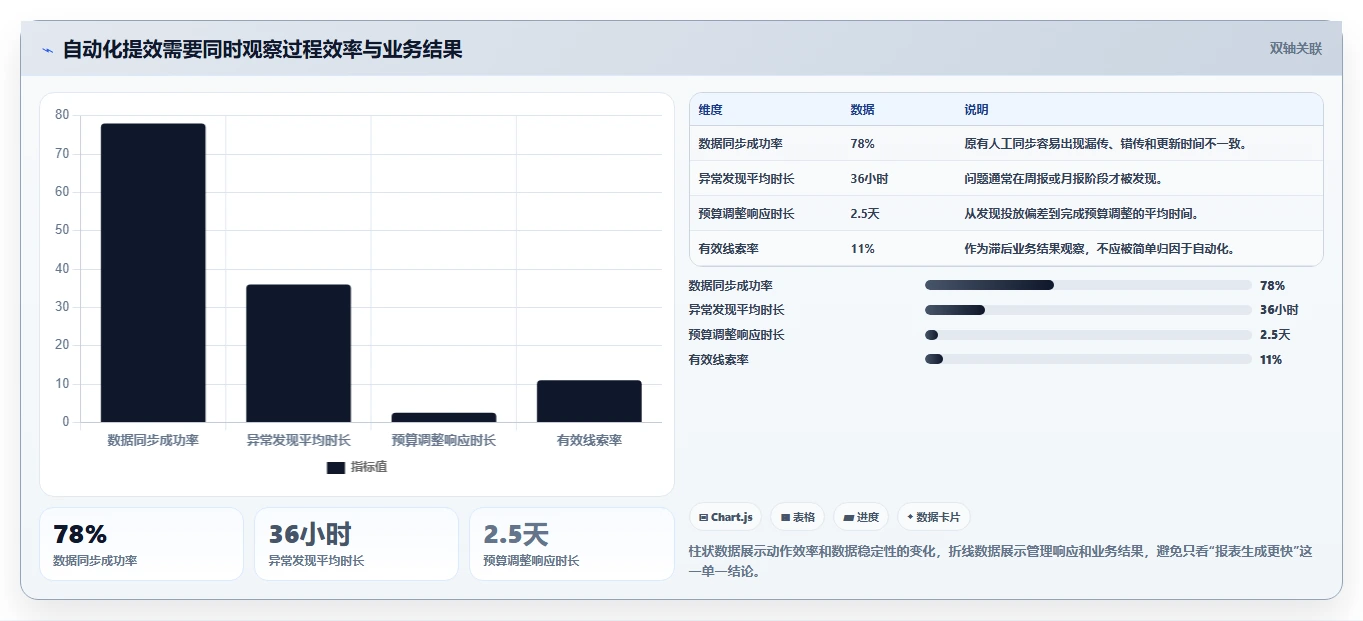Click the 有效线索率 cell in the table

pos(728,249)
